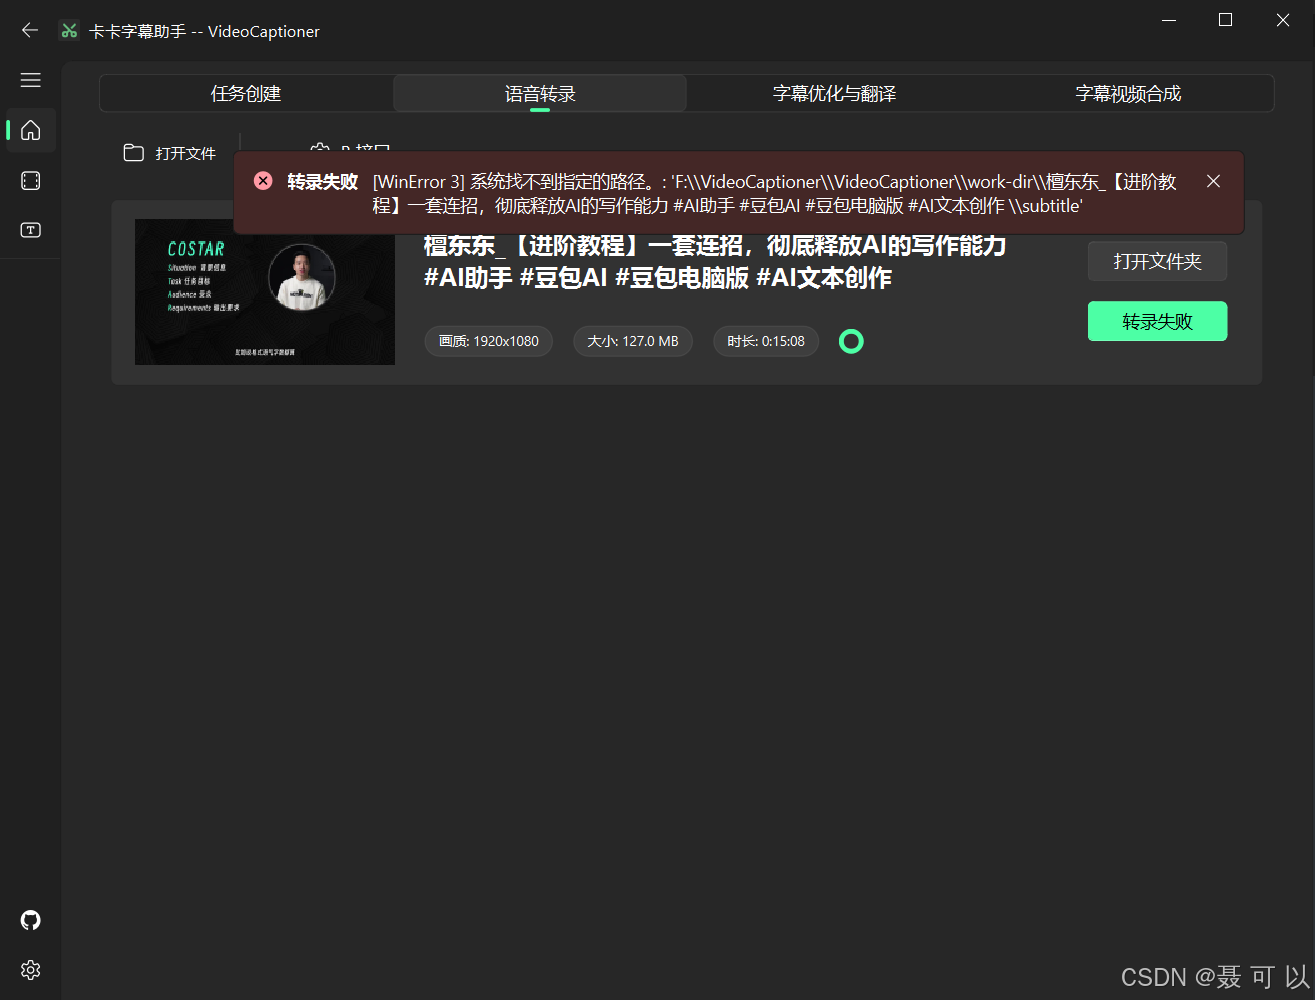Click the 打开文件夹 button
The image size is (1315, 1000).
click(x=1157, y=261)
